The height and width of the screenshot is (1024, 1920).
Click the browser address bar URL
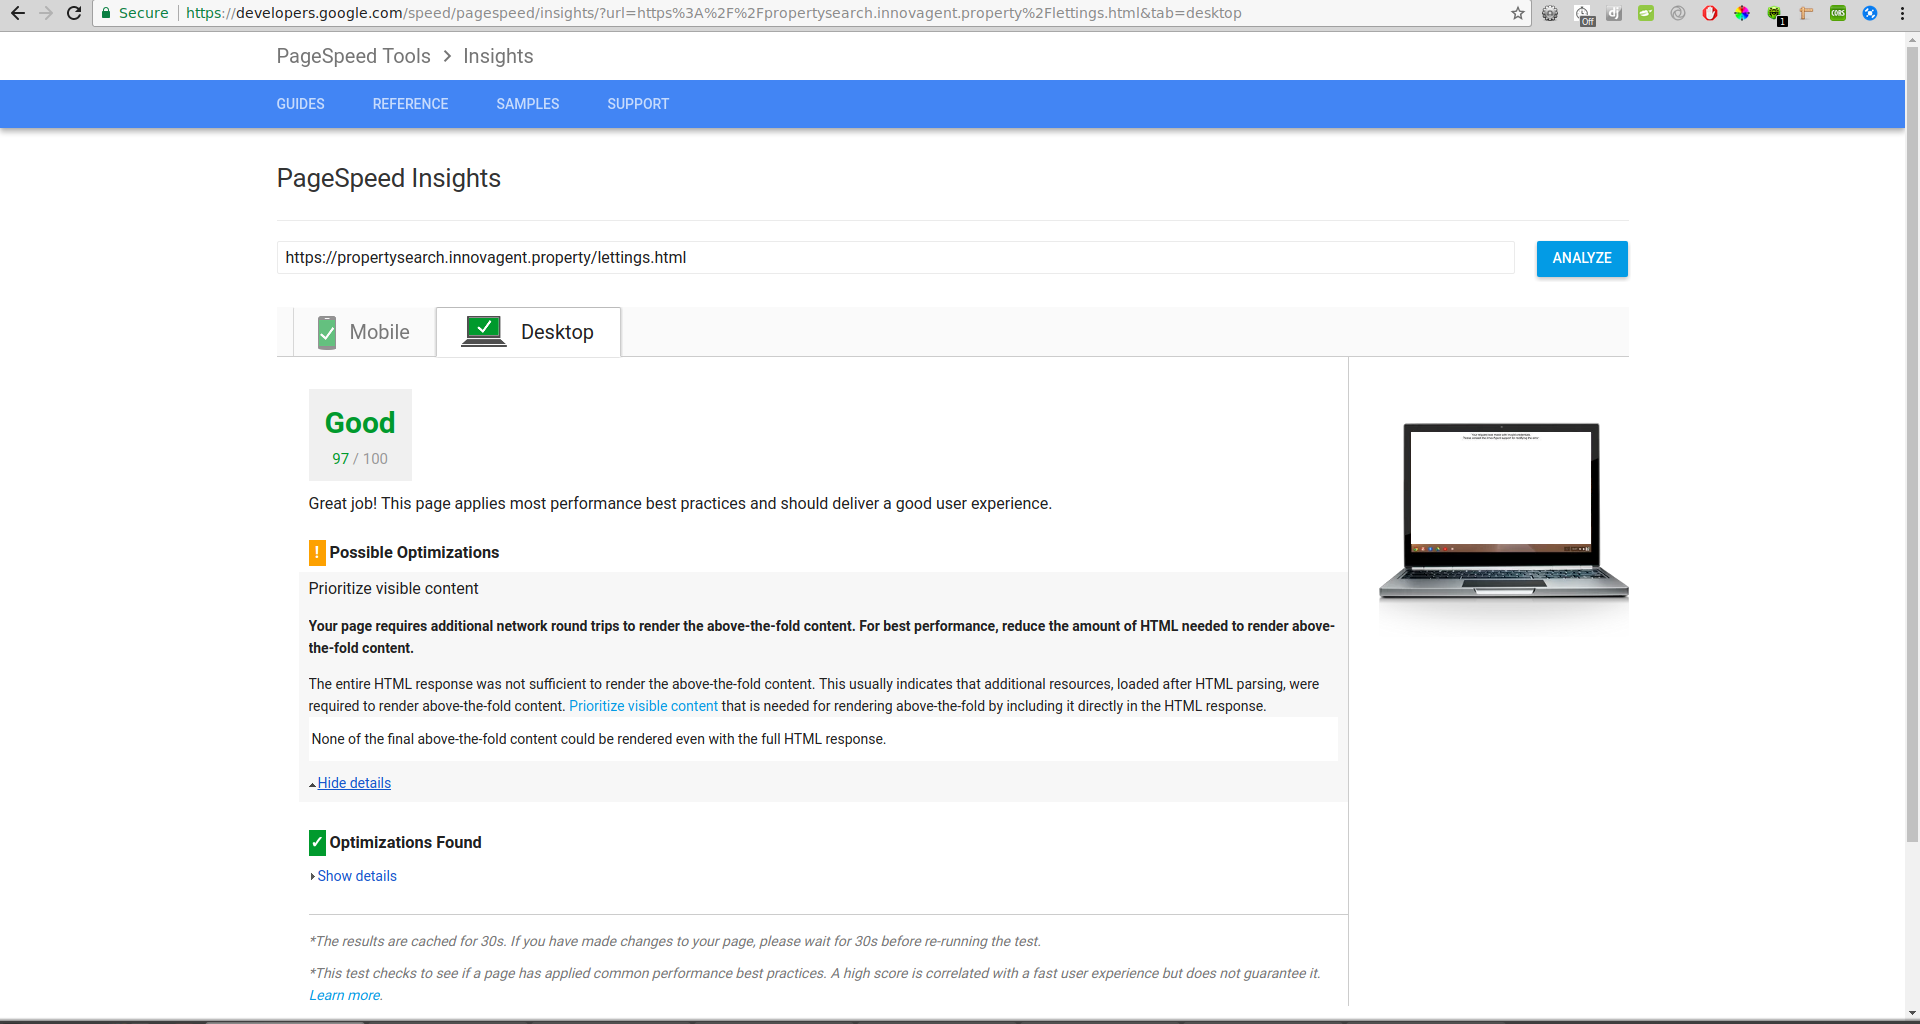click(x=714, y=13)
